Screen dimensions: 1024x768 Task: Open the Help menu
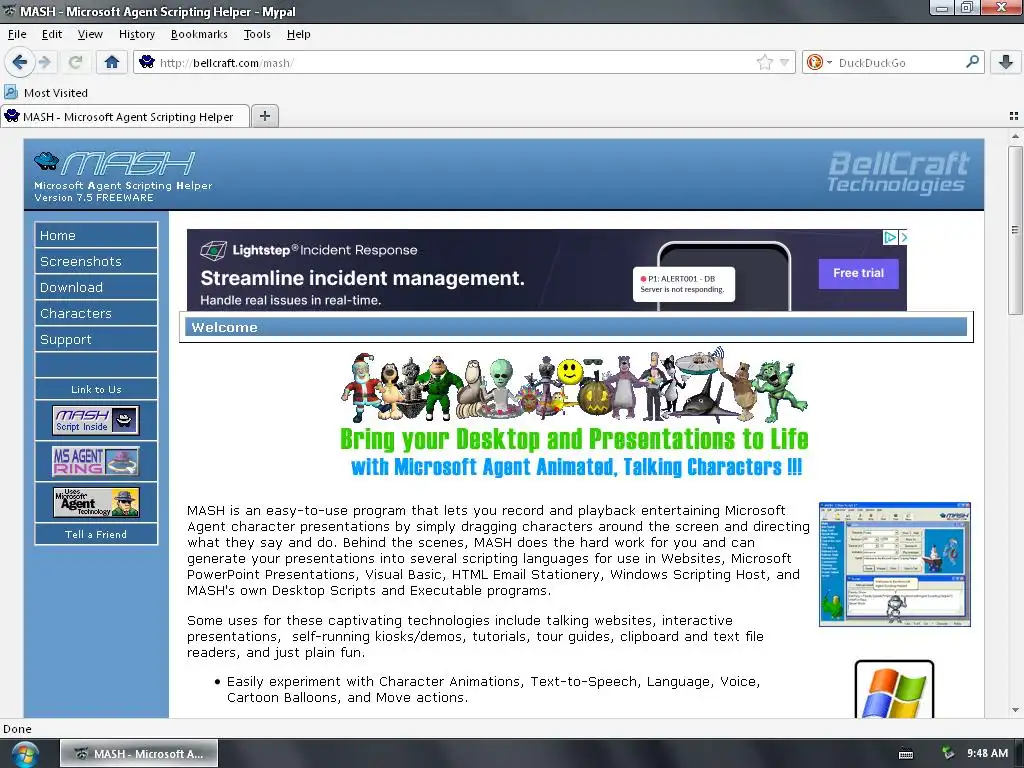[298, 34]
